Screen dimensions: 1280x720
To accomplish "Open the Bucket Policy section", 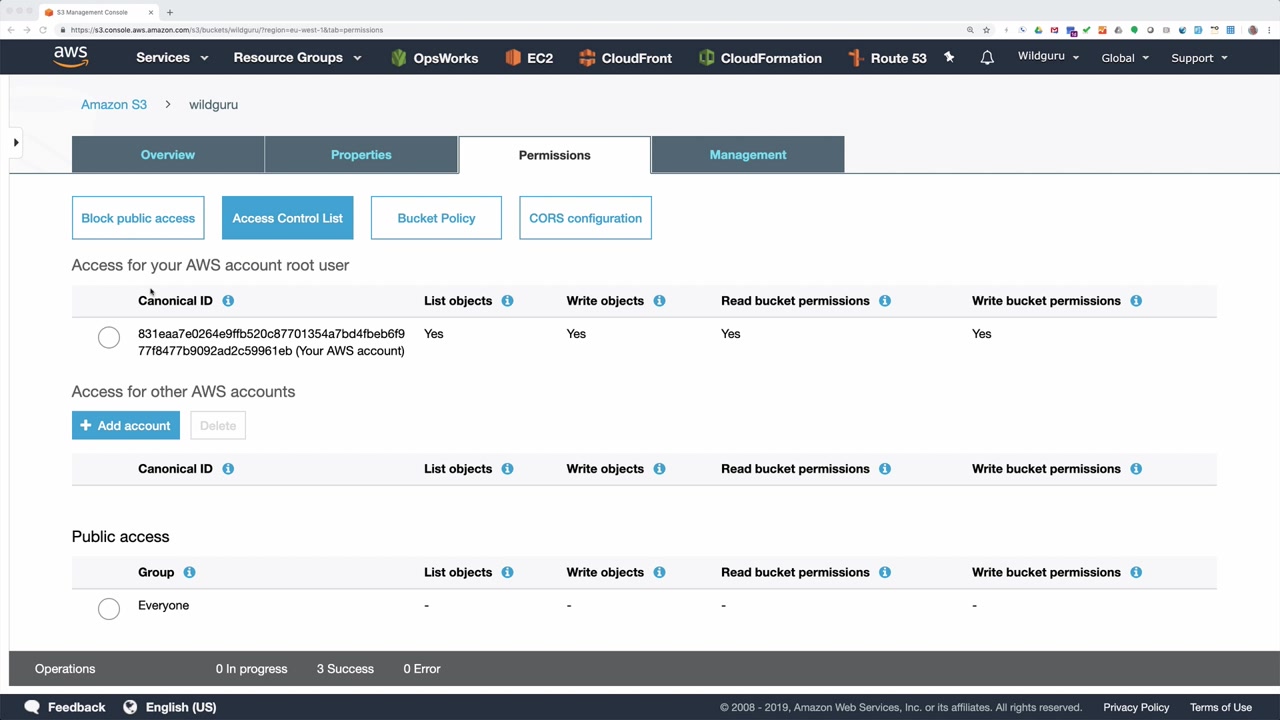I will click(x=436, y=218).
